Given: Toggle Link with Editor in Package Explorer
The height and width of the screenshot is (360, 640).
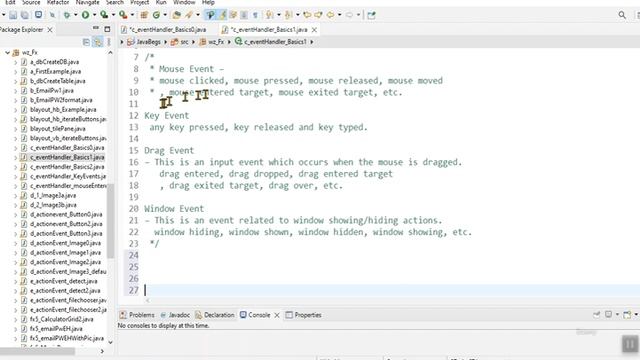Looking at the screenshot, I should 98,42.
